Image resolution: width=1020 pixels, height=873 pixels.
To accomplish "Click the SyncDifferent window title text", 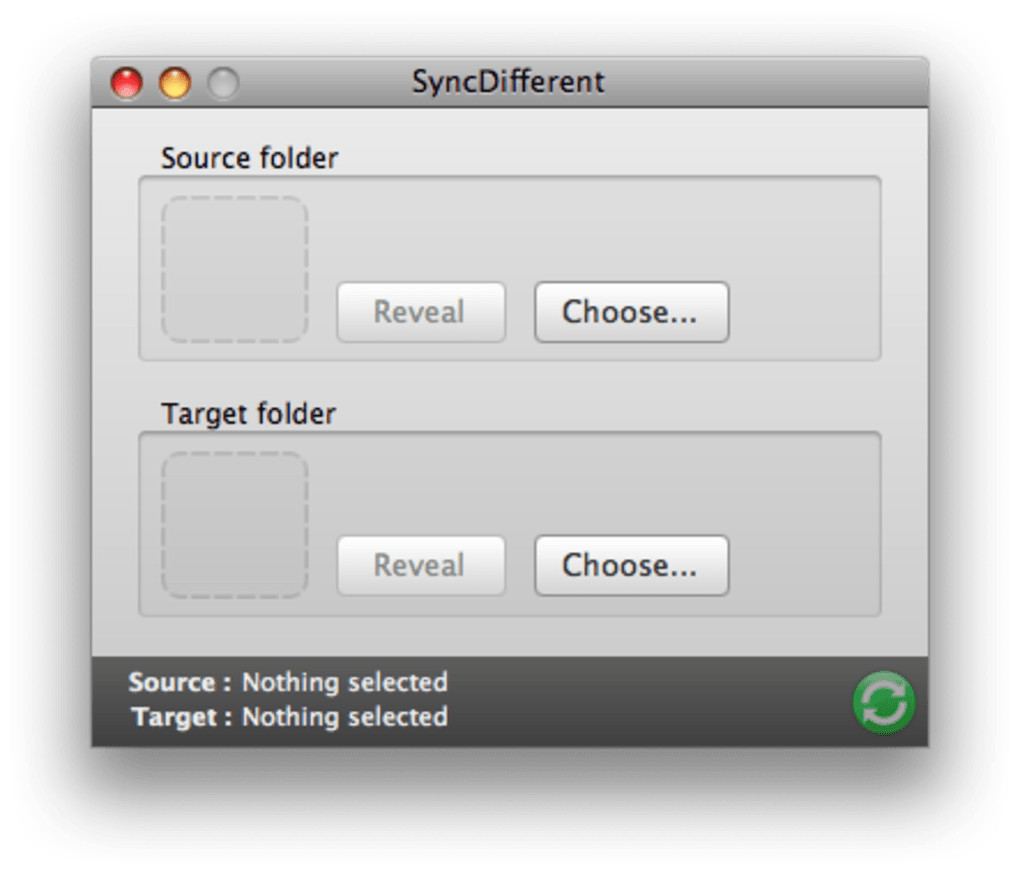I will pos(508,81).
